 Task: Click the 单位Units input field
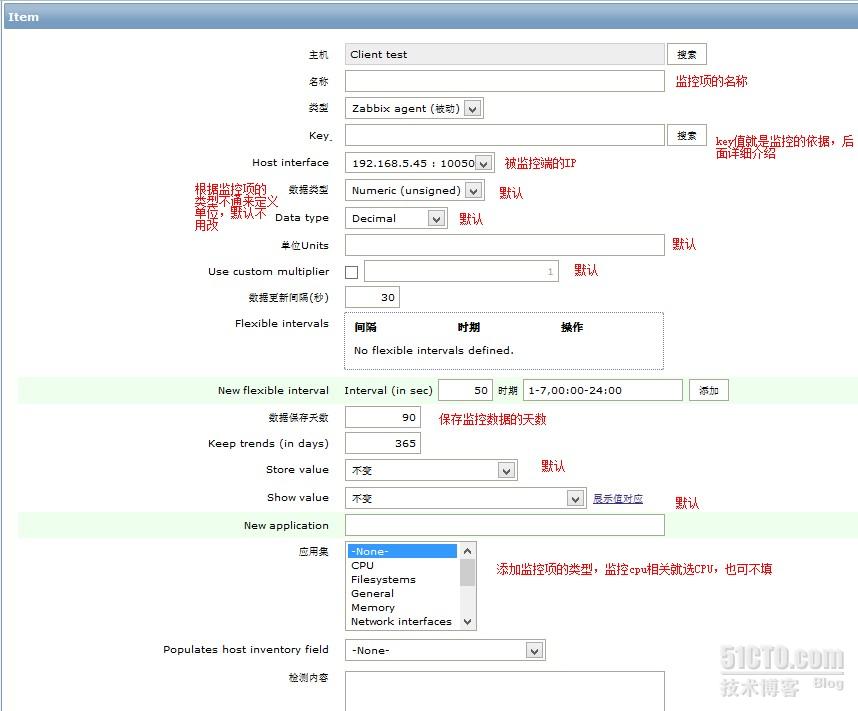pos(505,245)
